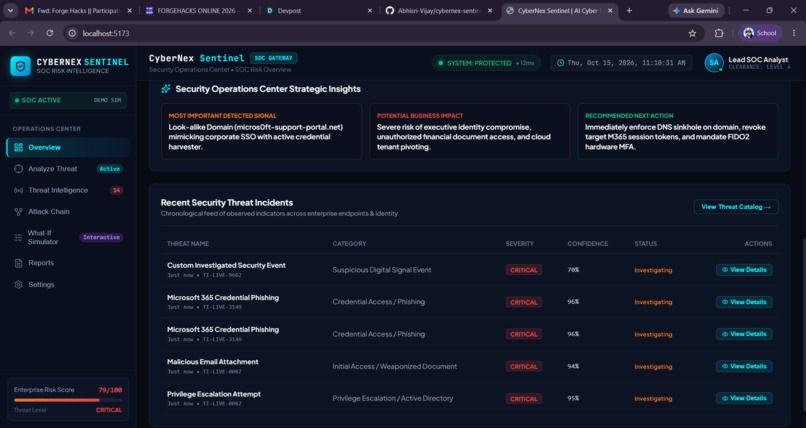806x428 pixels.
Task: Click the sparkle icon beside Strategic Insights
Action: (x=166, y=89)
